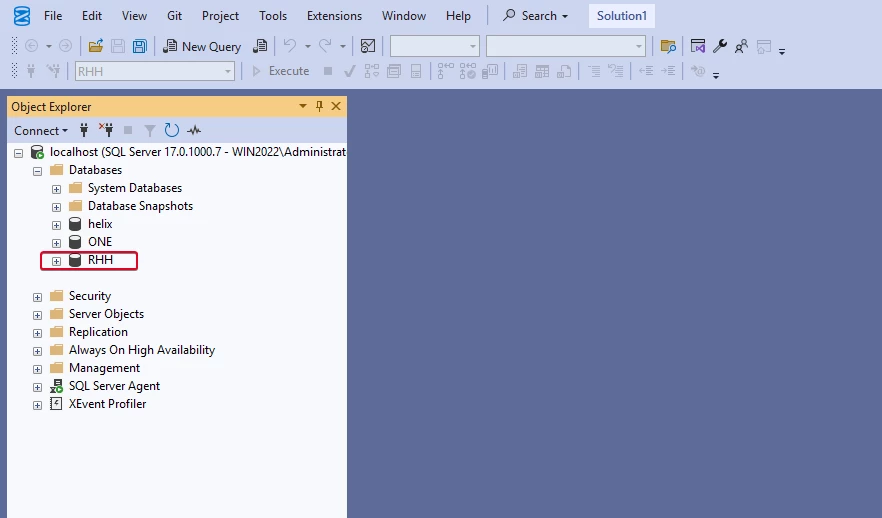Collapse the localhost server node
This screenshot has width=882, height=518.
coord(19,153)
